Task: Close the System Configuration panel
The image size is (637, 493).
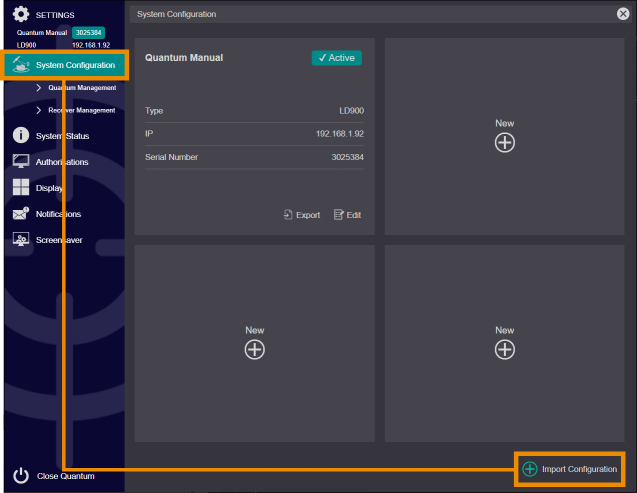Action: coord(623,14)
